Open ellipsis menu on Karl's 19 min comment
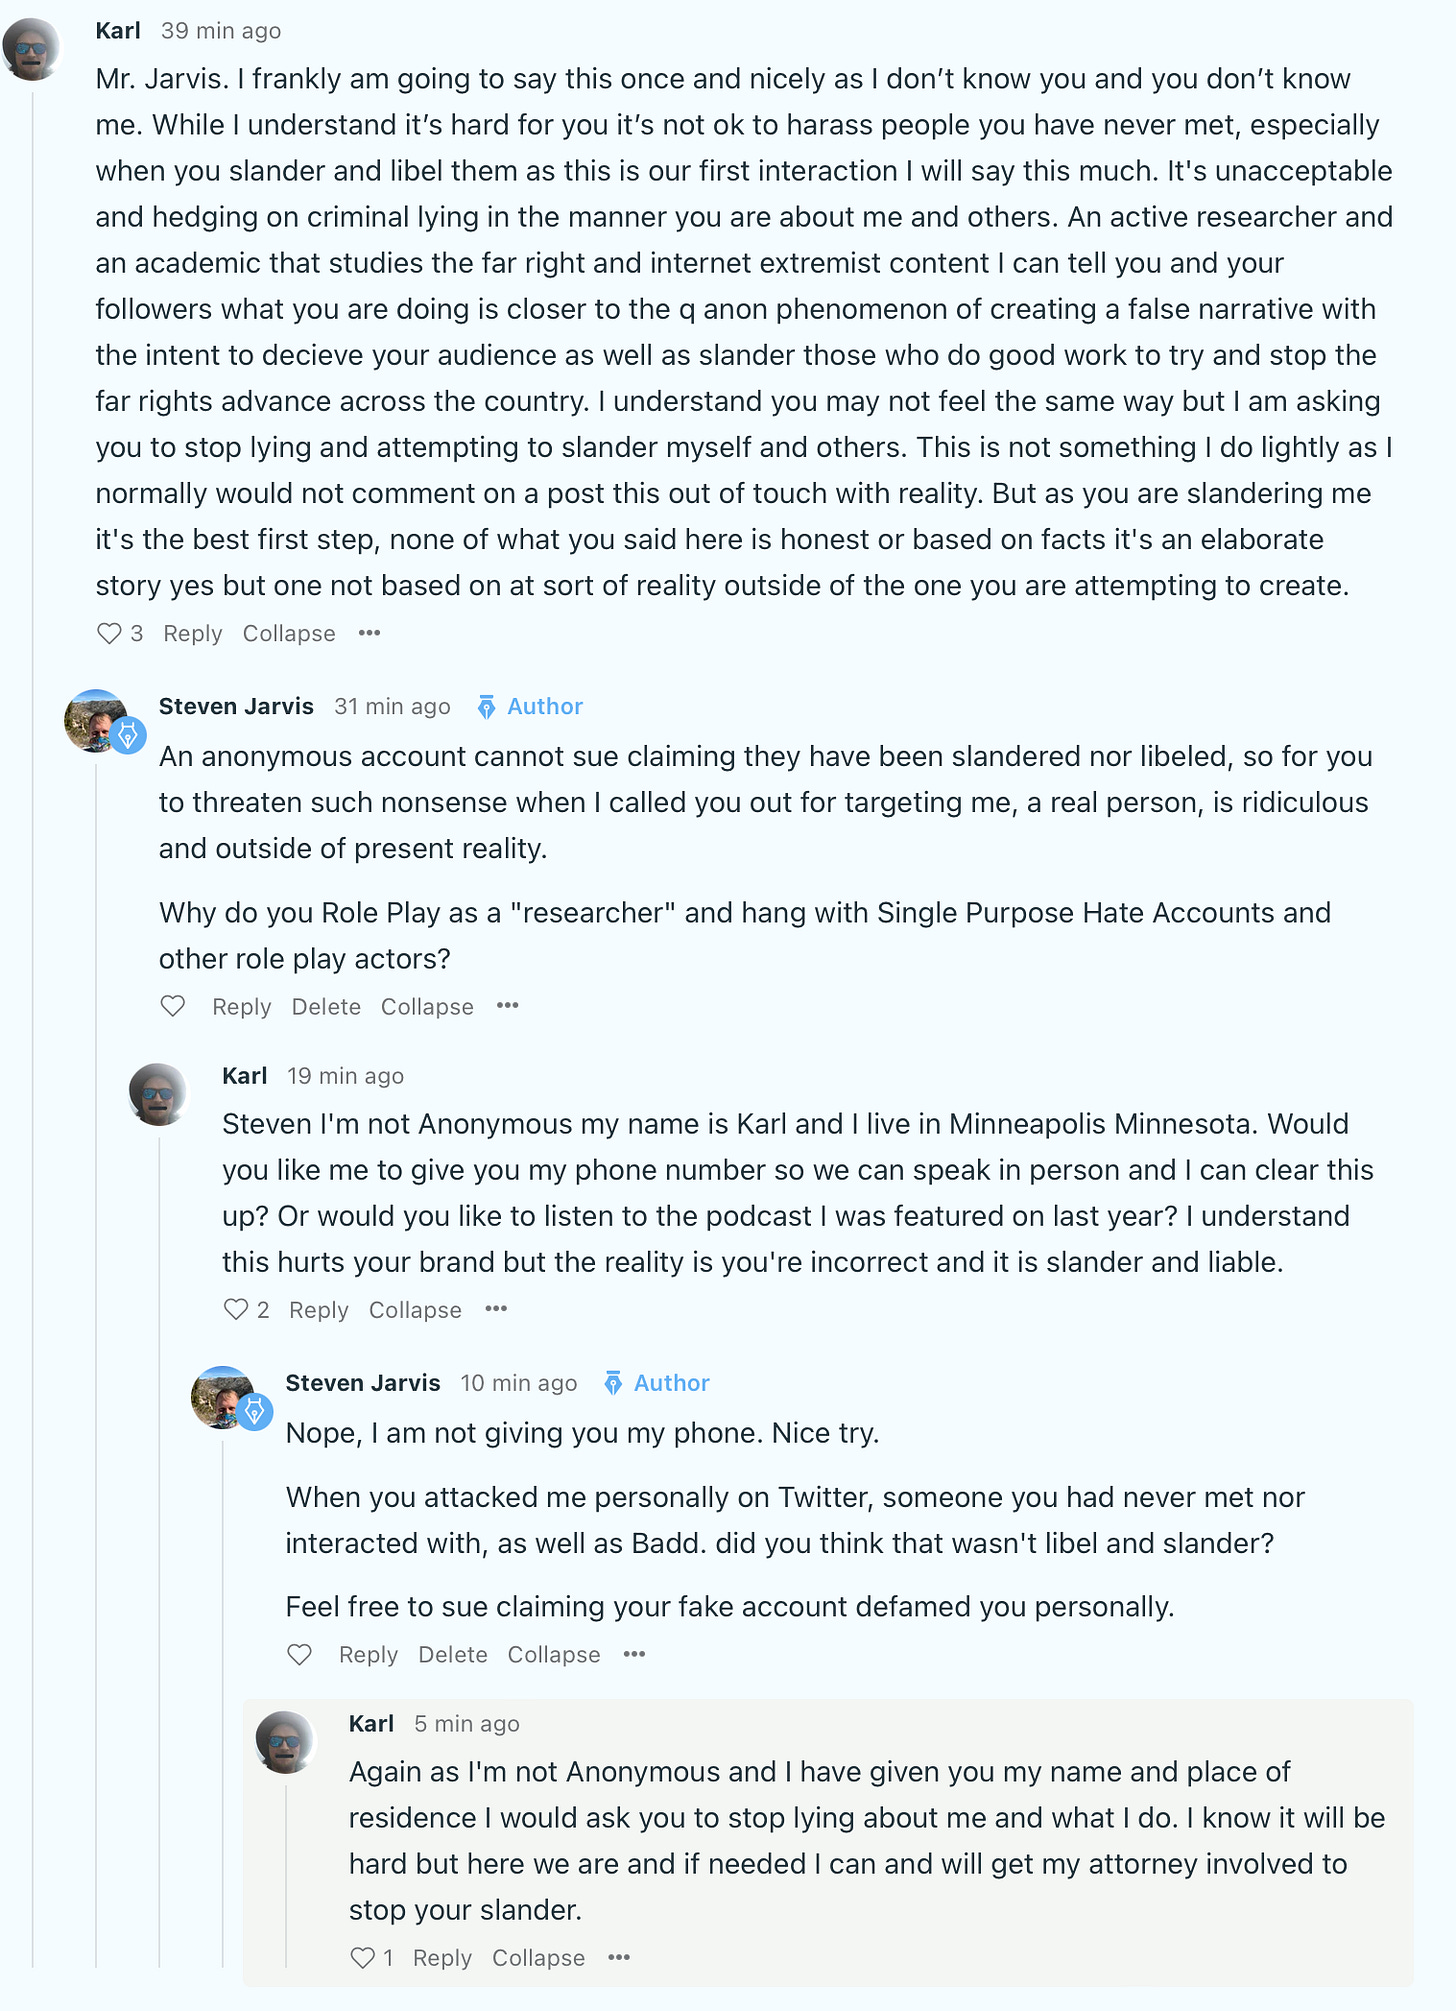 pyautogui.click(x=496, y=1309)
